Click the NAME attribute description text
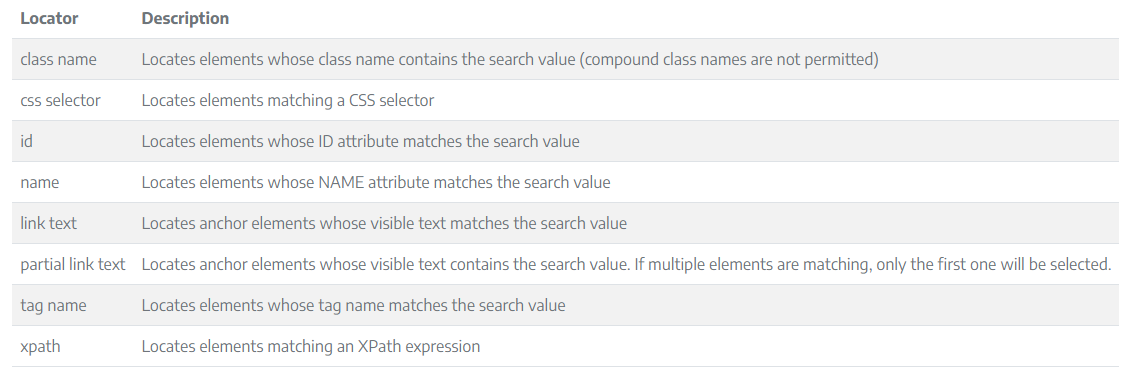The width and height of the screenshot is (1147, 382). click(376, 182)
